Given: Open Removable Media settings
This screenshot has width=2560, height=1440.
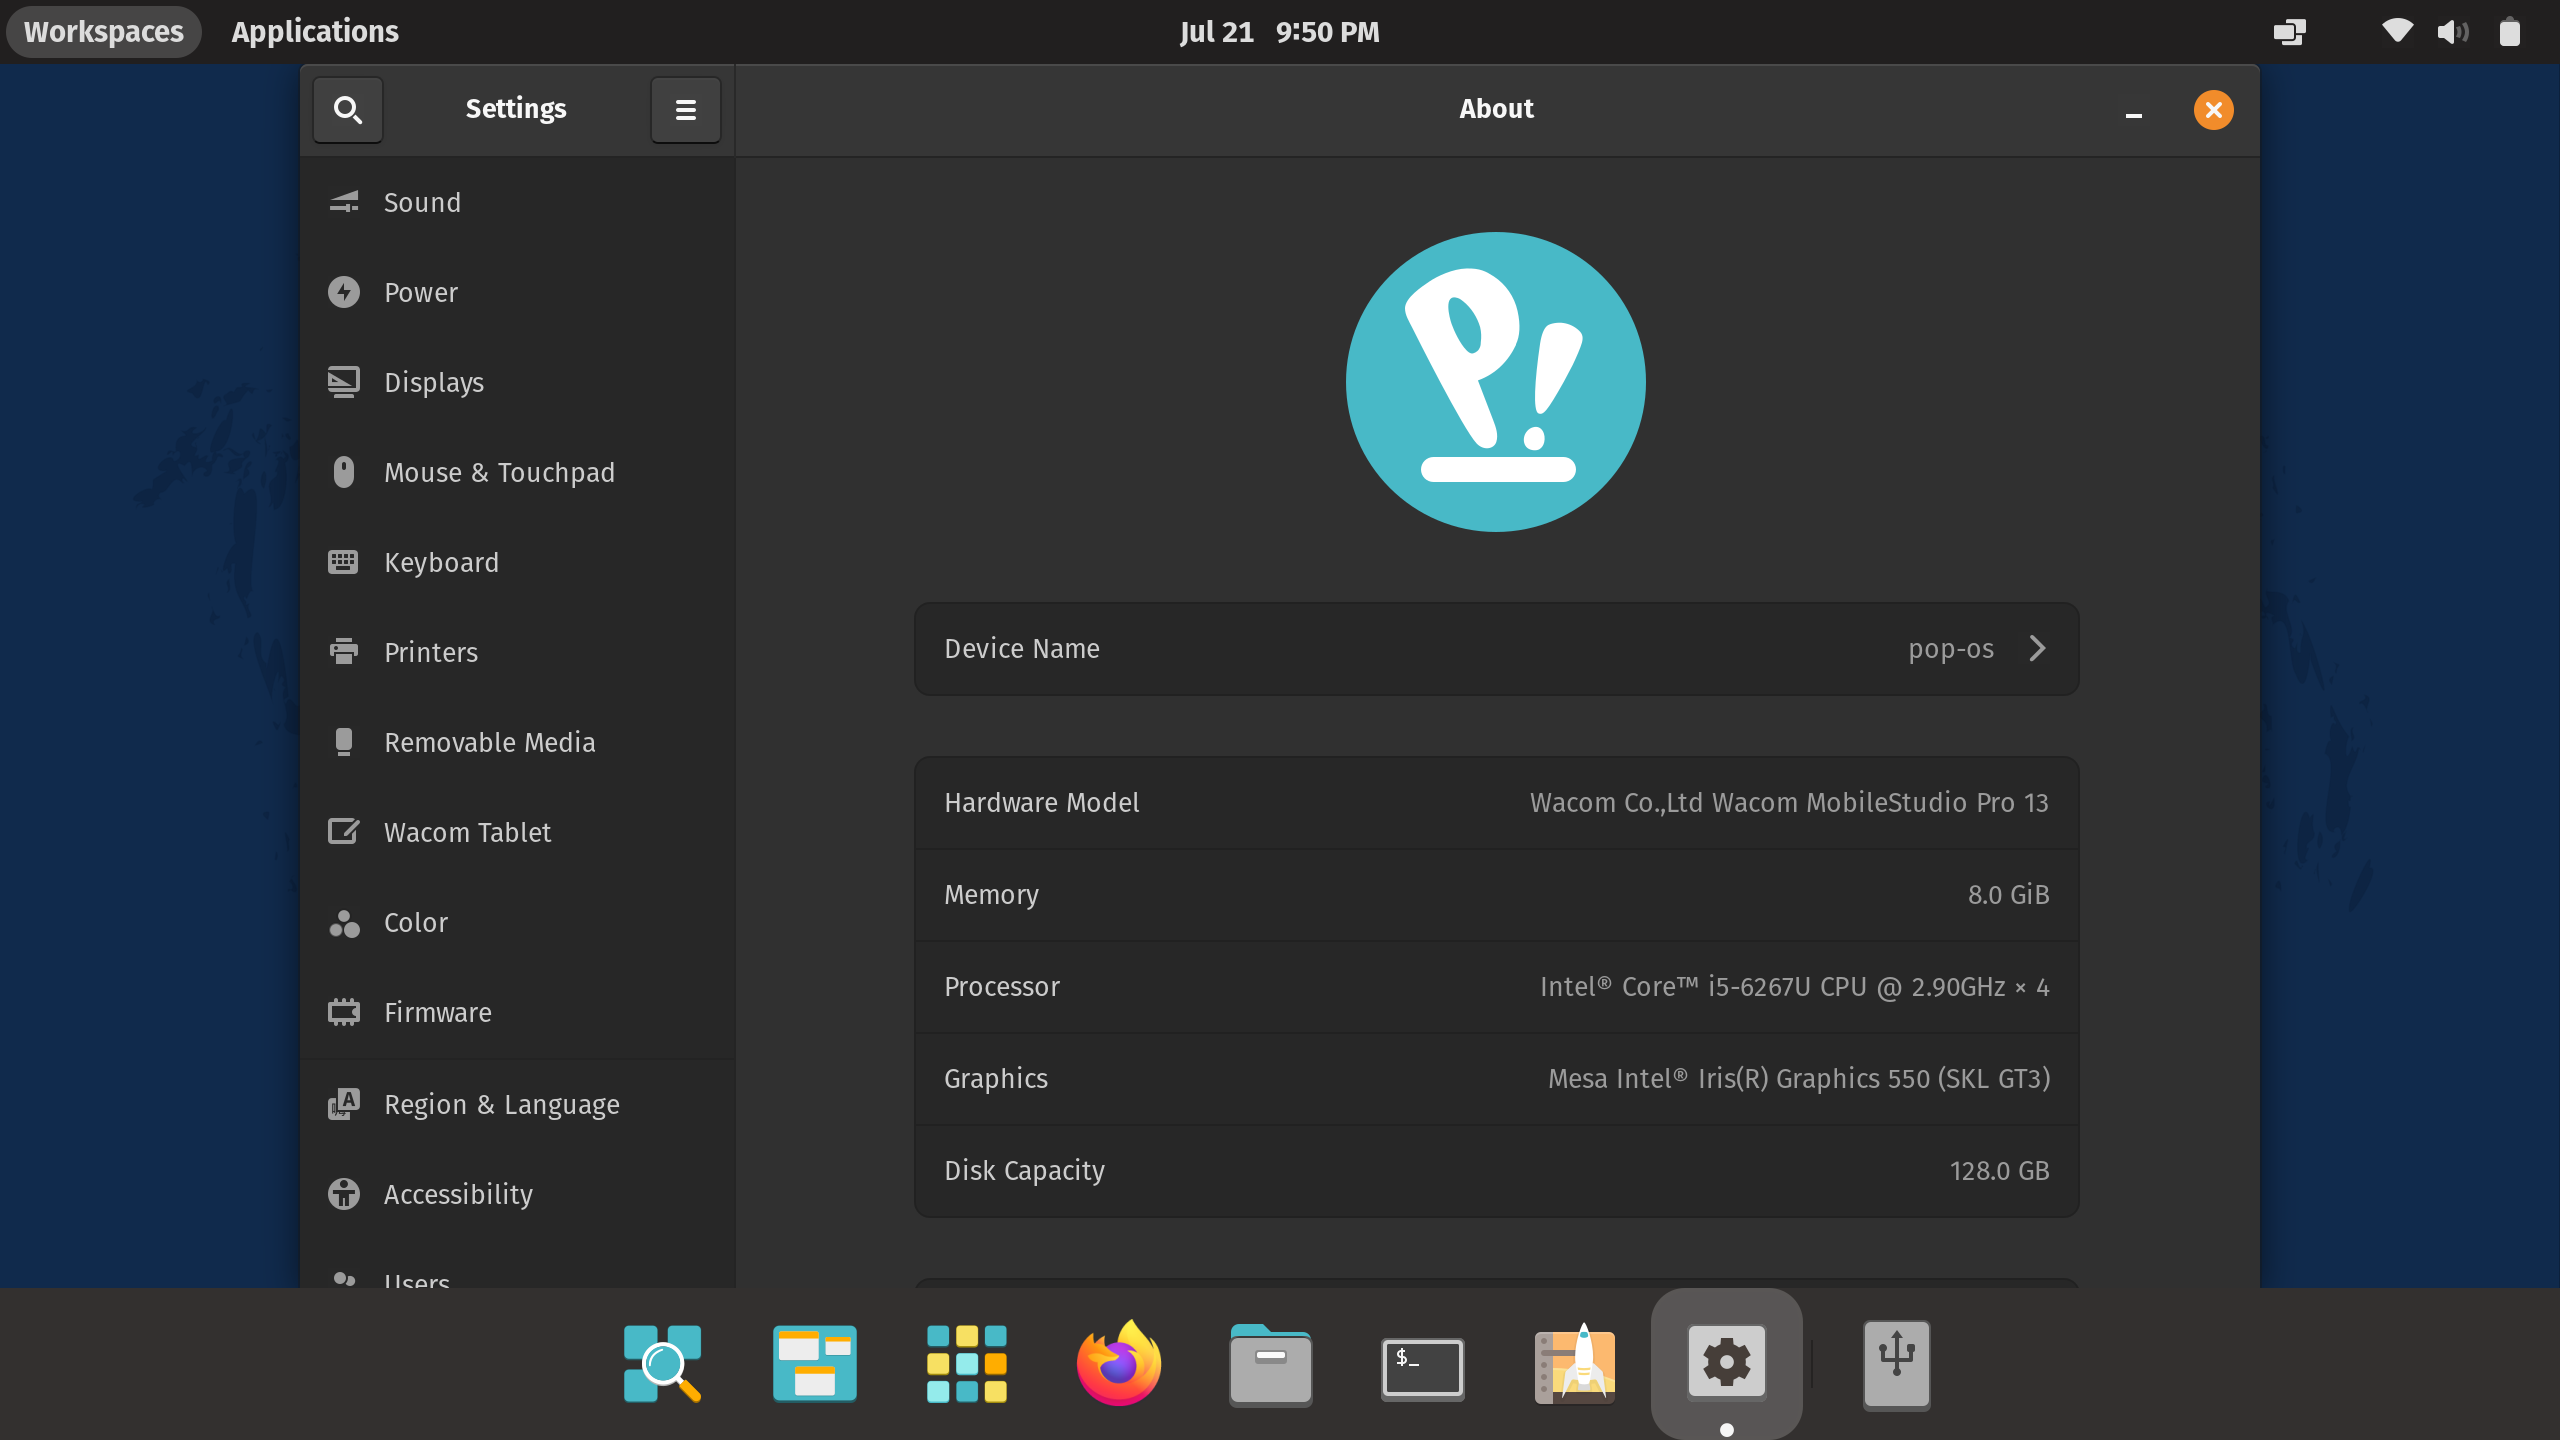Looking at the screenshot, I should click(488, 743).
